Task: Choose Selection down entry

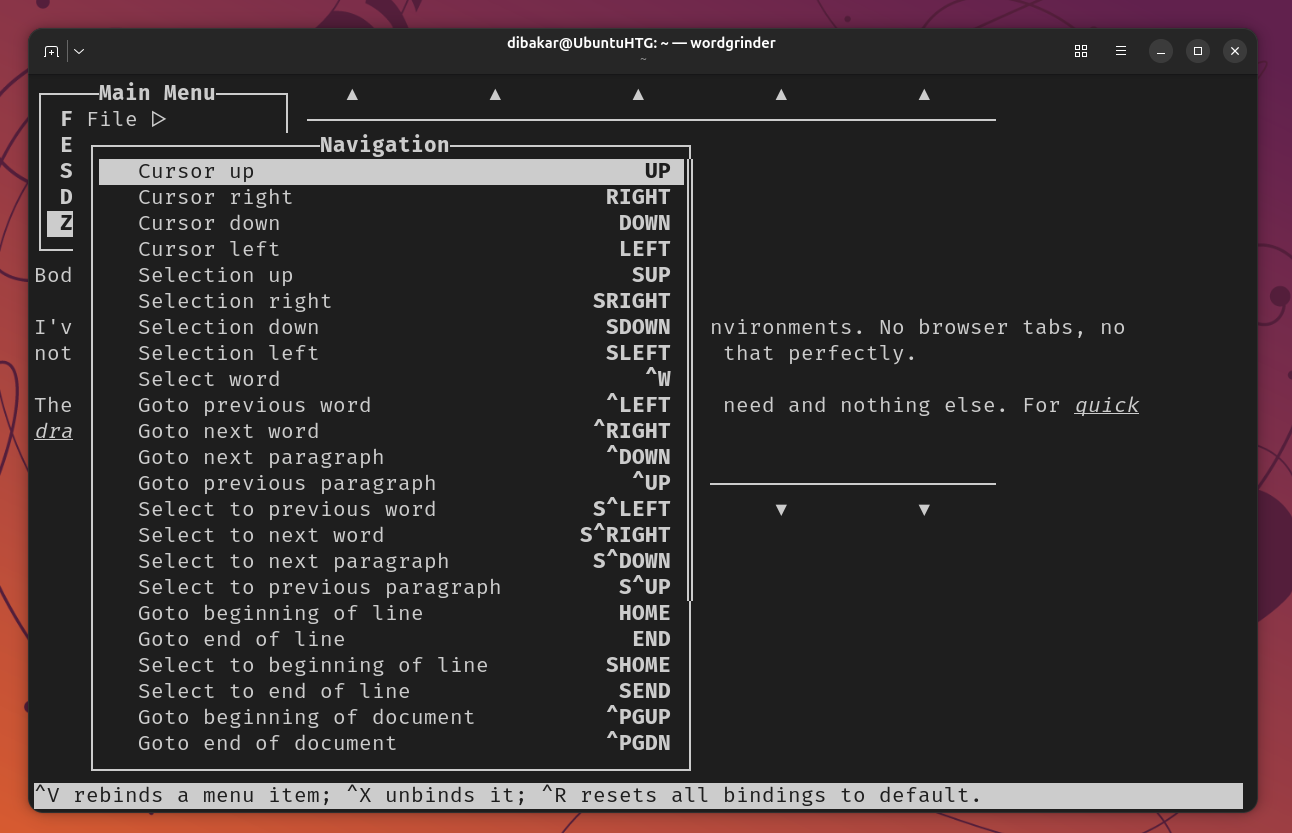Action: pos(391,327)
